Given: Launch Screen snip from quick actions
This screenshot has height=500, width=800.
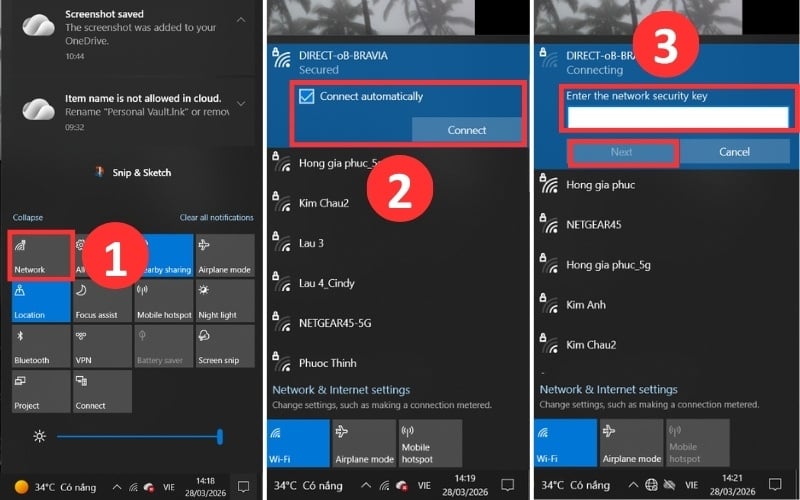Looking at the screenshot, I should point(224,346).
